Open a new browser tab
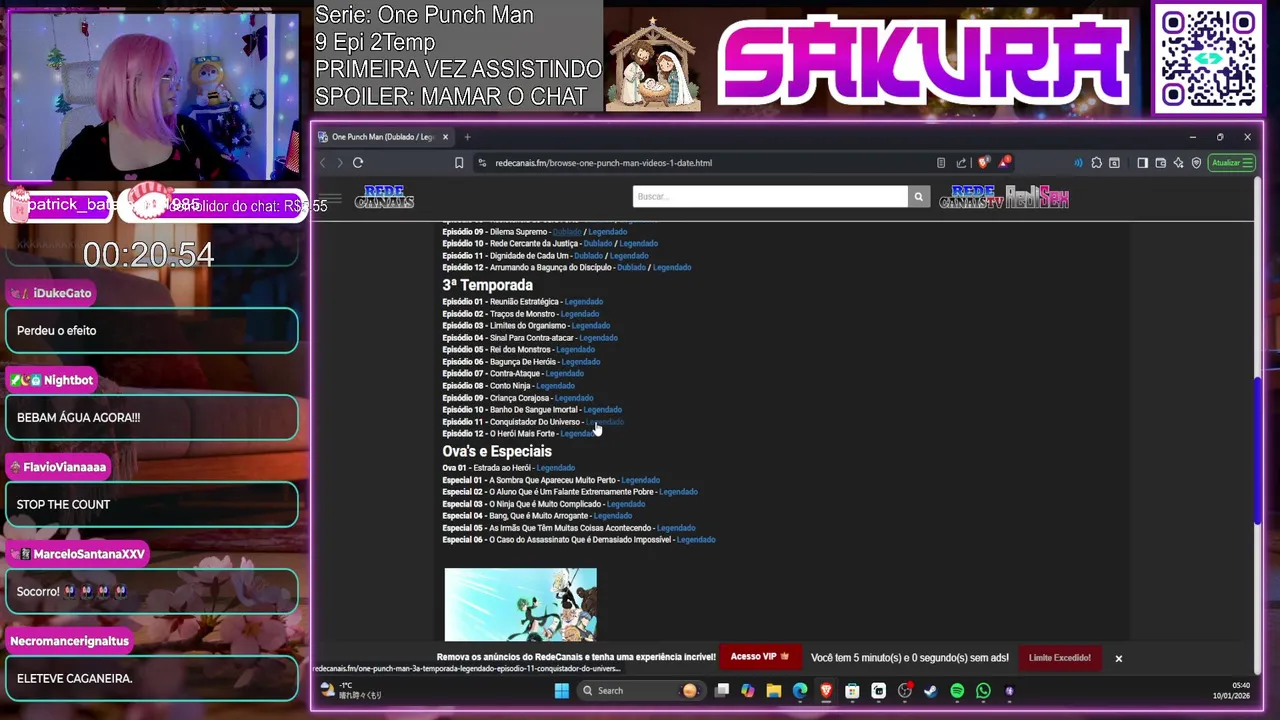The image size is (1280, 720). [x=467, y=137]
